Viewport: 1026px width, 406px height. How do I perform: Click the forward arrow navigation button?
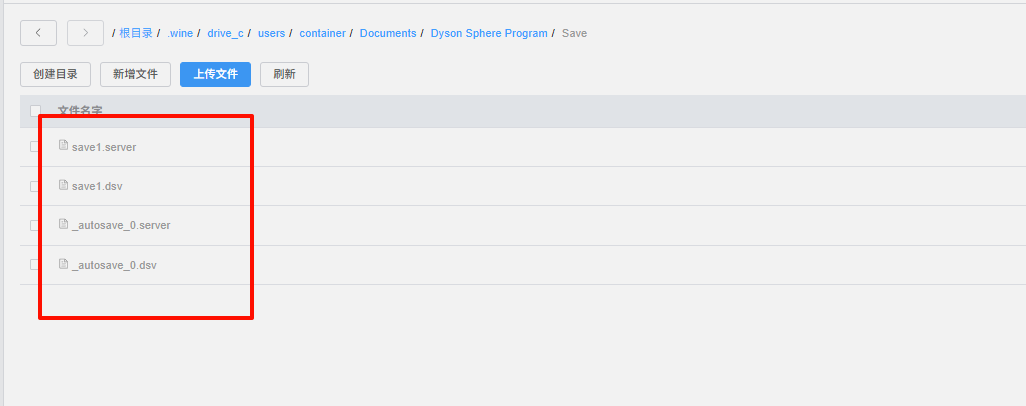click(86, 33)
